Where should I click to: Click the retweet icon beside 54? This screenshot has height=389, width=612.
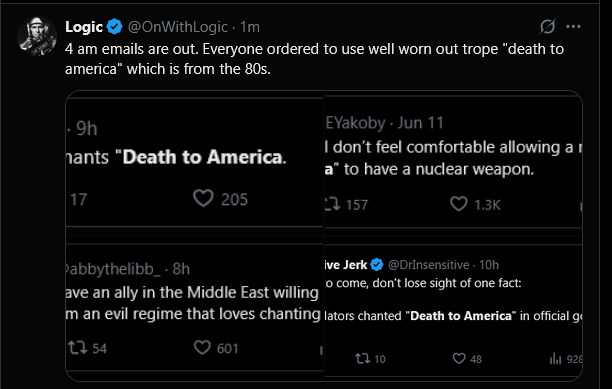pos(78,348)
